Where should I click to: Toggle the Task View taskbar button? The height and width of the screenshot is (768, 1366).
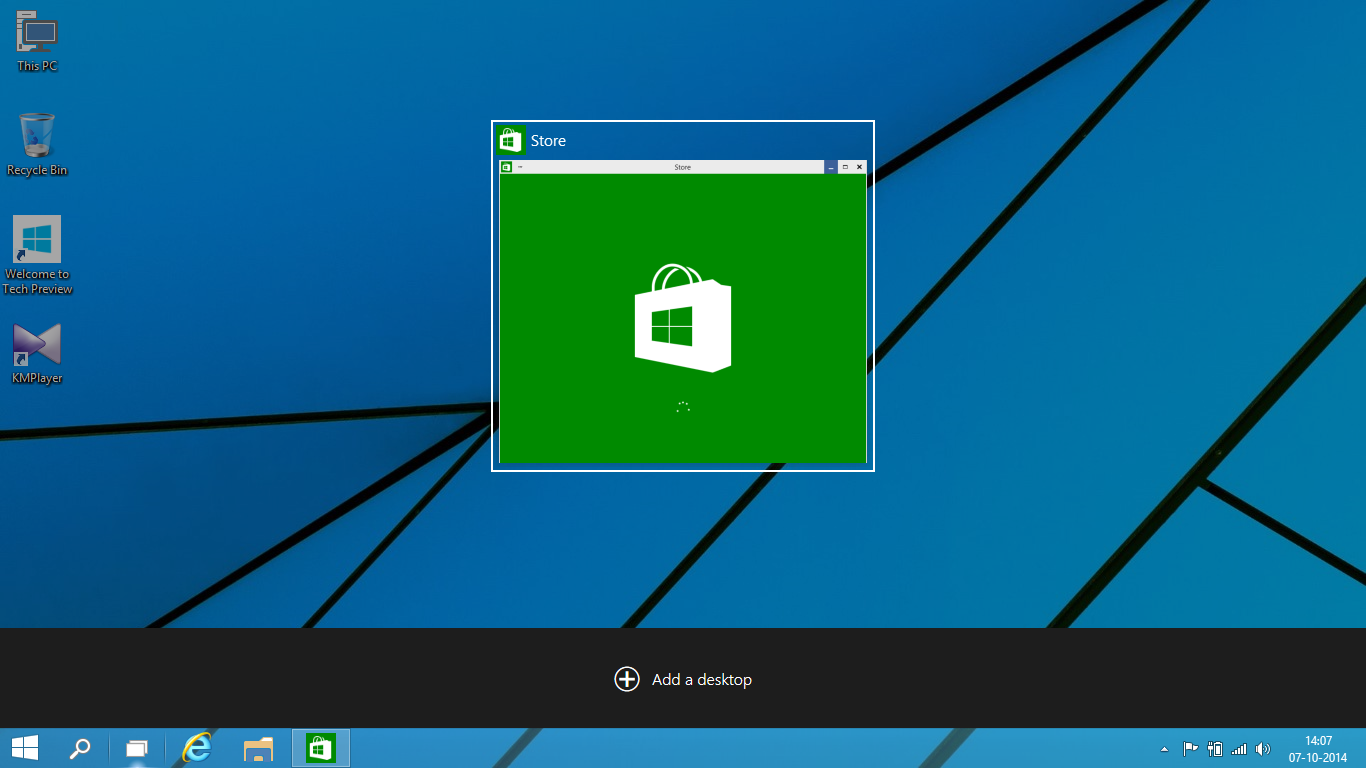point(136,748)
